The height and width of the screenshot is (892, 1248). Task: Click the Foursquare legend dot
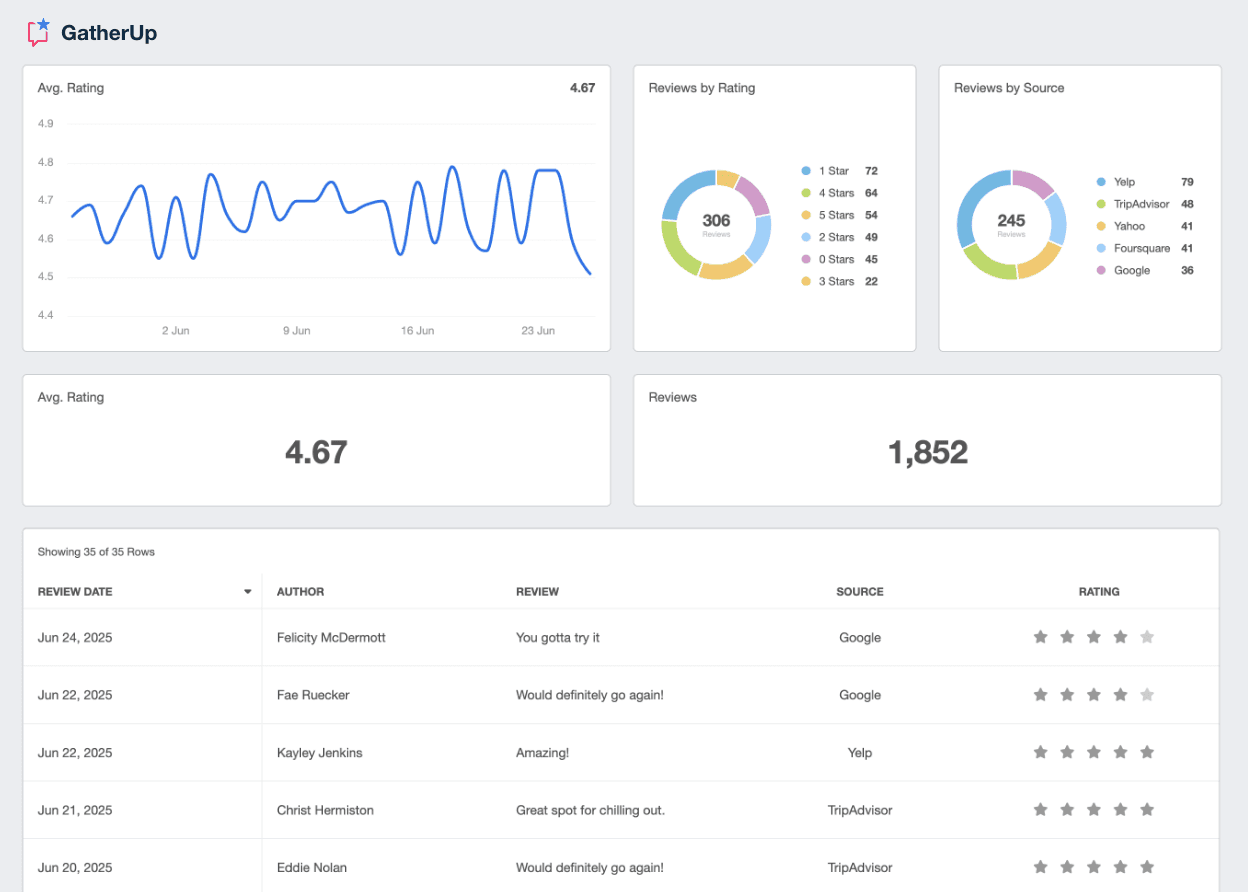tap(1102, 247)
